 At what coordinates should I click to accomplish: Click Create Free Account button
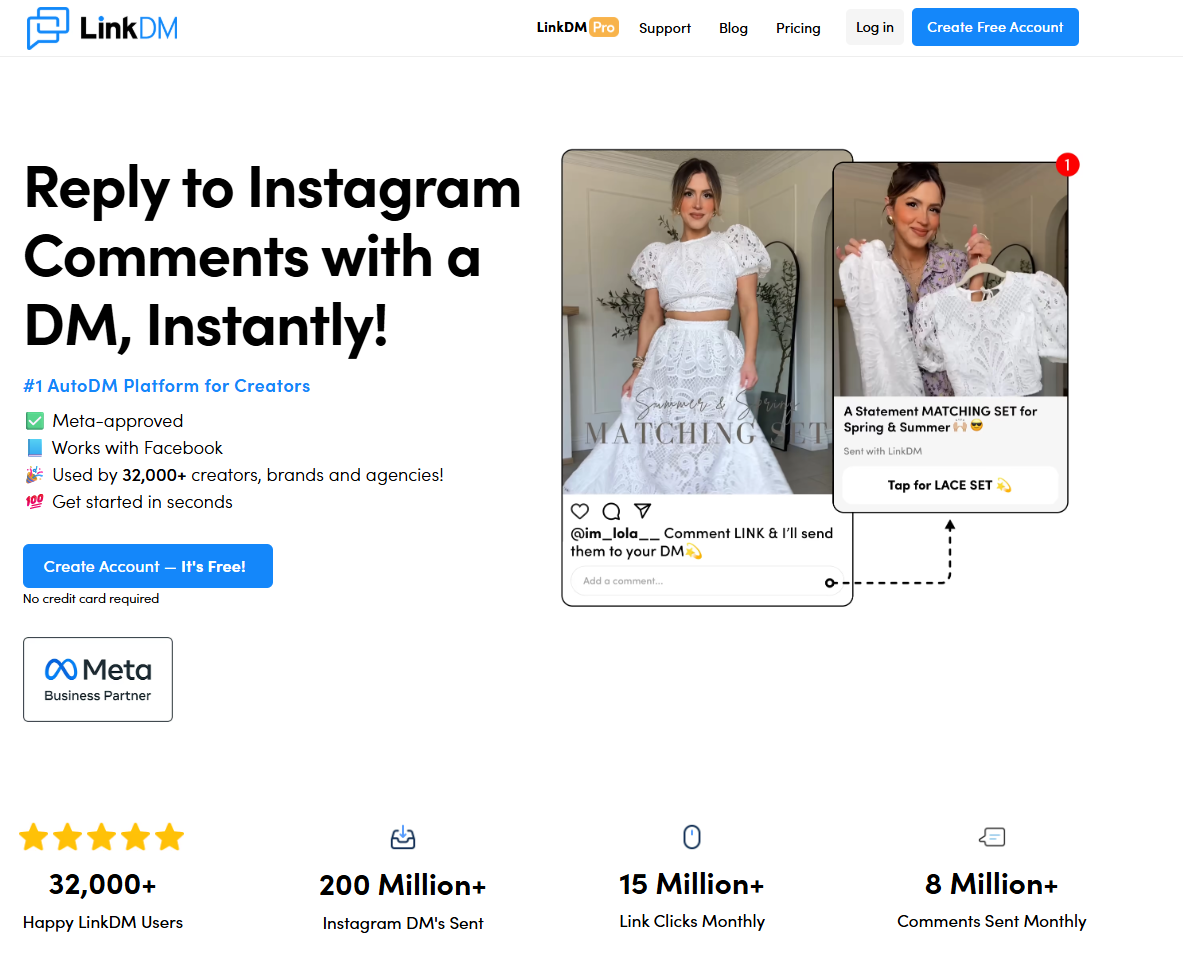pos(995,27)
